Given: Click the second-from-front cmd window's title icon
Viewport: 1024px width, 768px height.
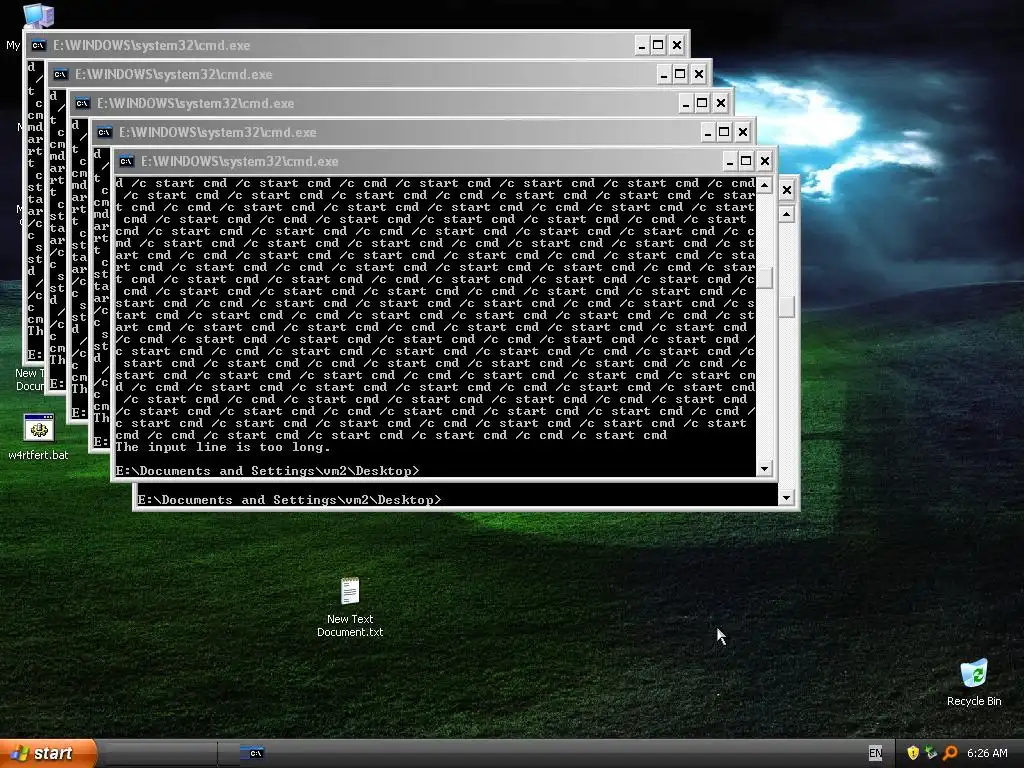Looking at the screenshot, I should coord(104,133).
